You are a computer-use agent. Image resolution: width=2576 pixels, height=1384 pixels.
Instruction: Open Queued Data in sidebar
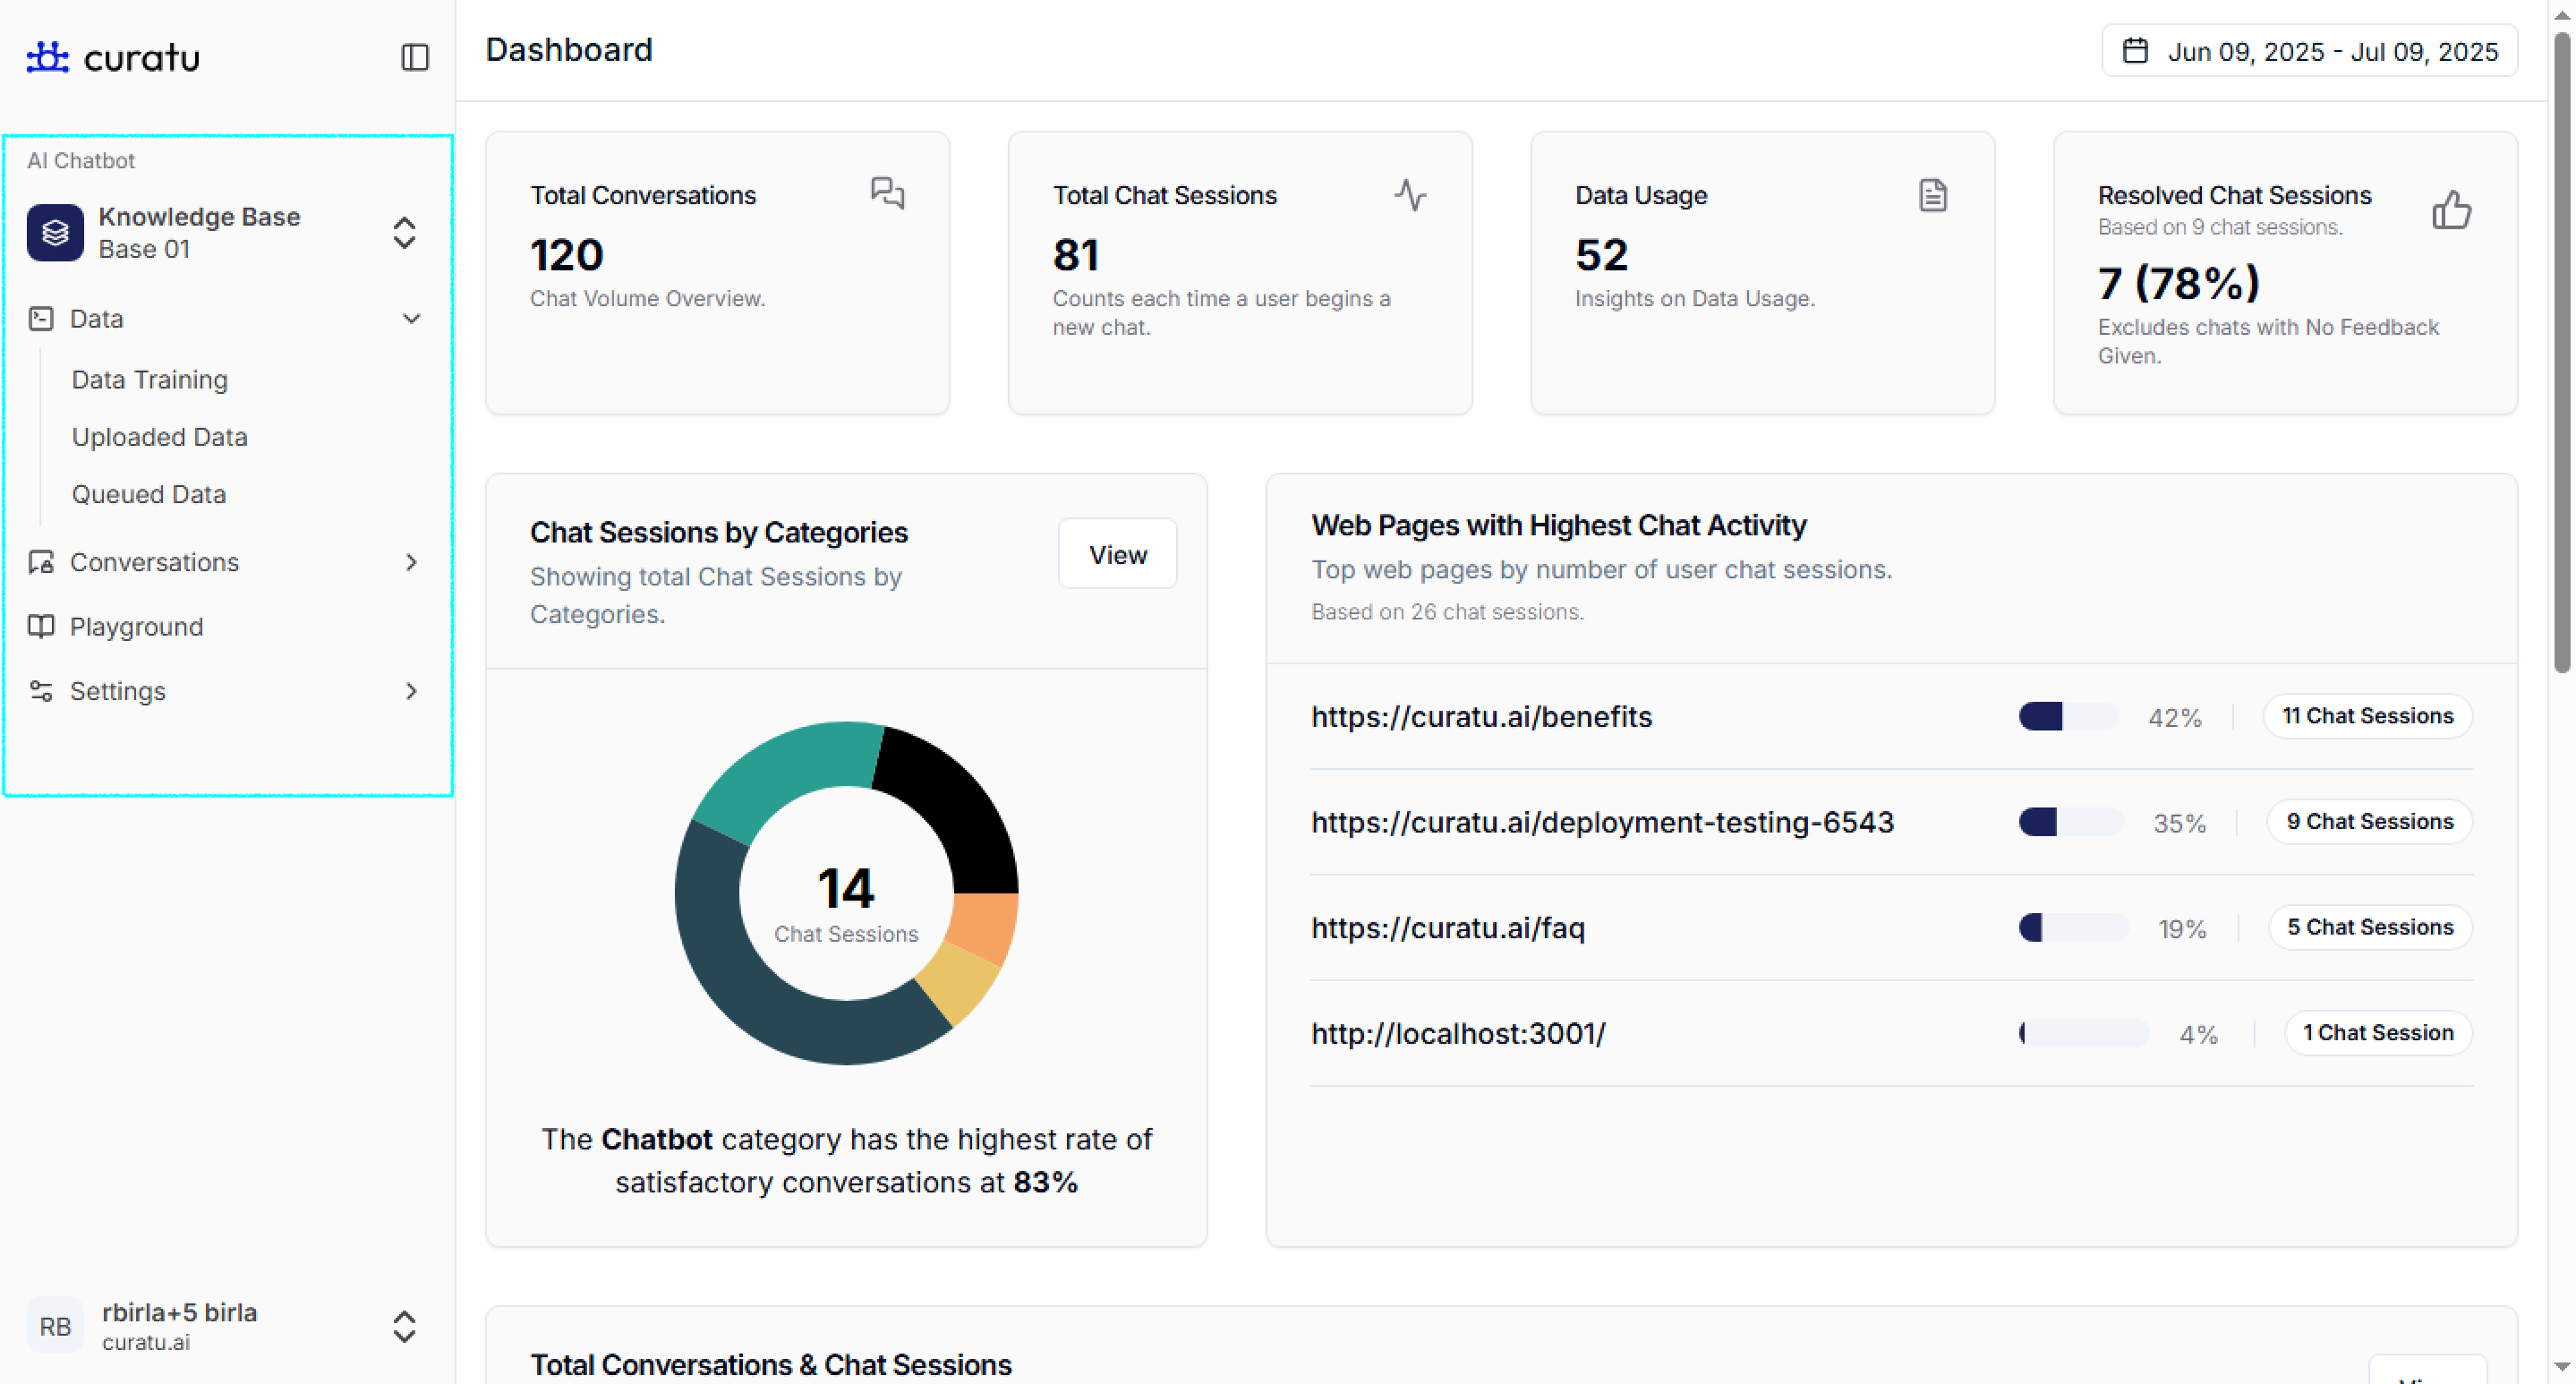coord(149,494)
